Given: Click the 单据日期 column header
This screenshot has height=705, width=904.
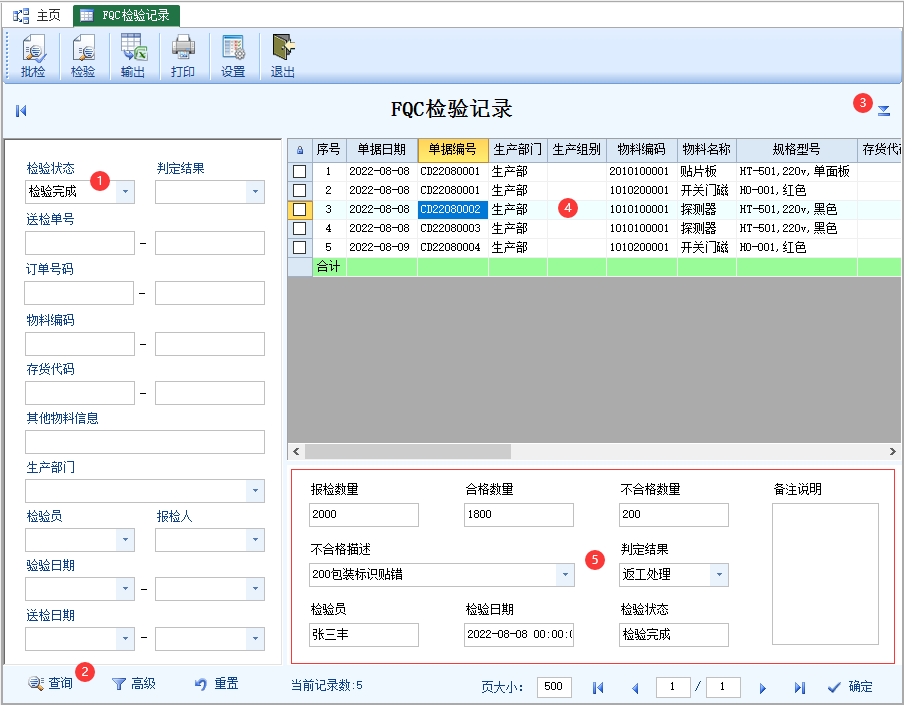Looking at the screenshot, I should click(x=382, y=150).
